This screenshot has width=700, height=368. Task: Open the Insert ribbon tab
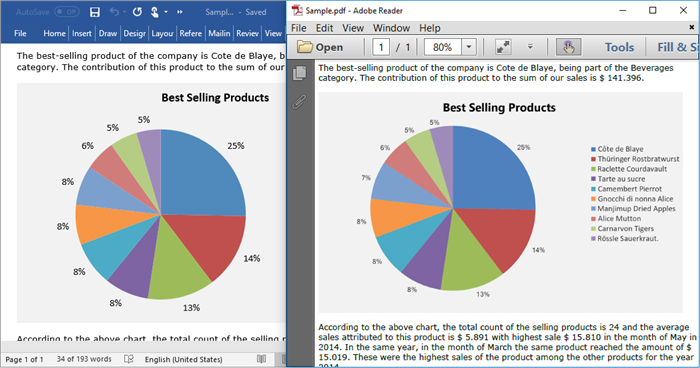pos(82,33)
